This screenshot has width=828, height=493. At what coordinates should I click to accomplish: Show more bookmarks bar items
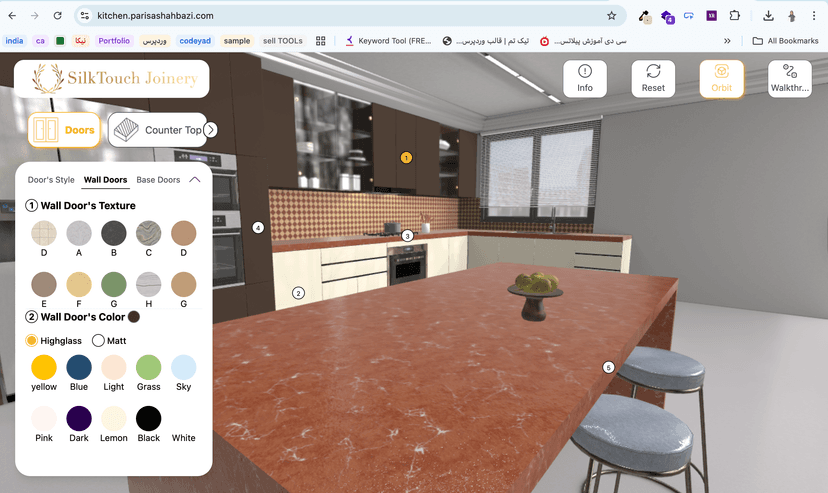pos(727,41)
